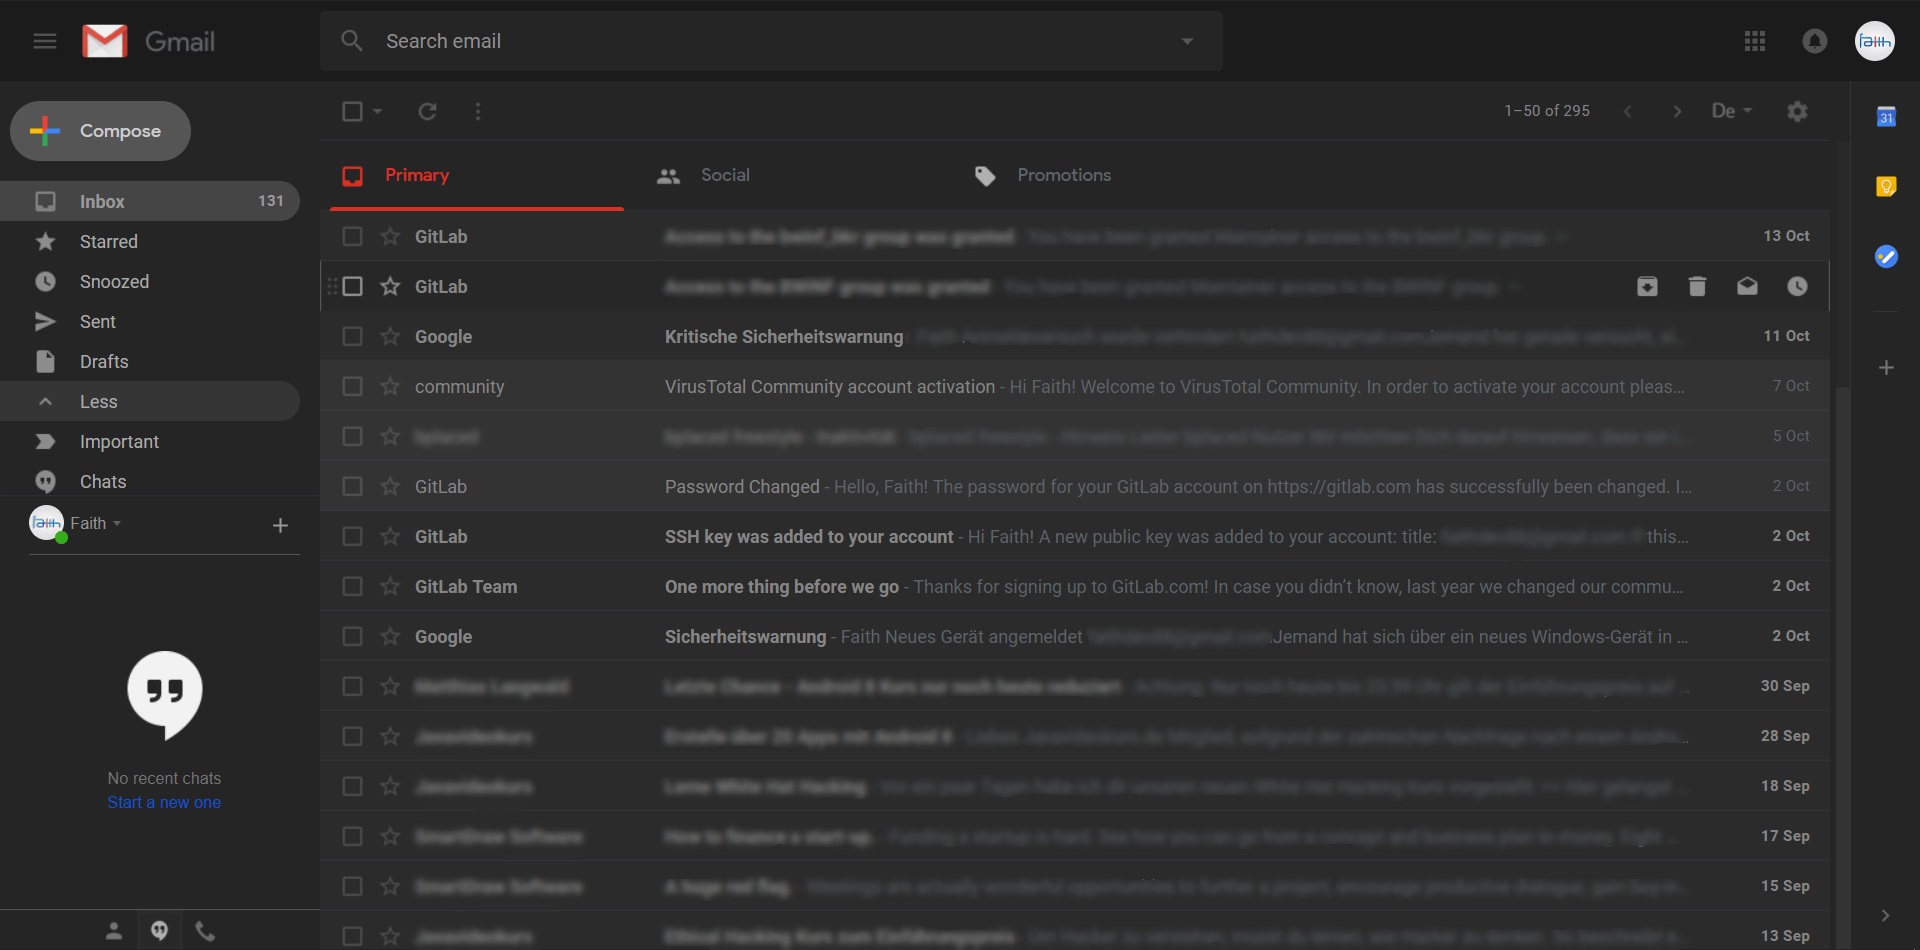Open Hangouts conversations icon in bottom bar
This screenshot has width=1920, height=950.
pos(159,931)
